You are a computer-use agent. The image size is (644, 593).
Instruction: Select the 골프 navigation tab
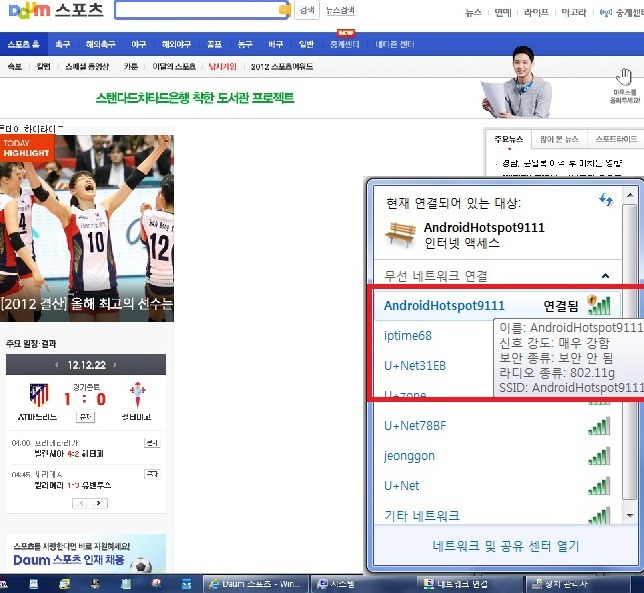[x=214, y=44]
